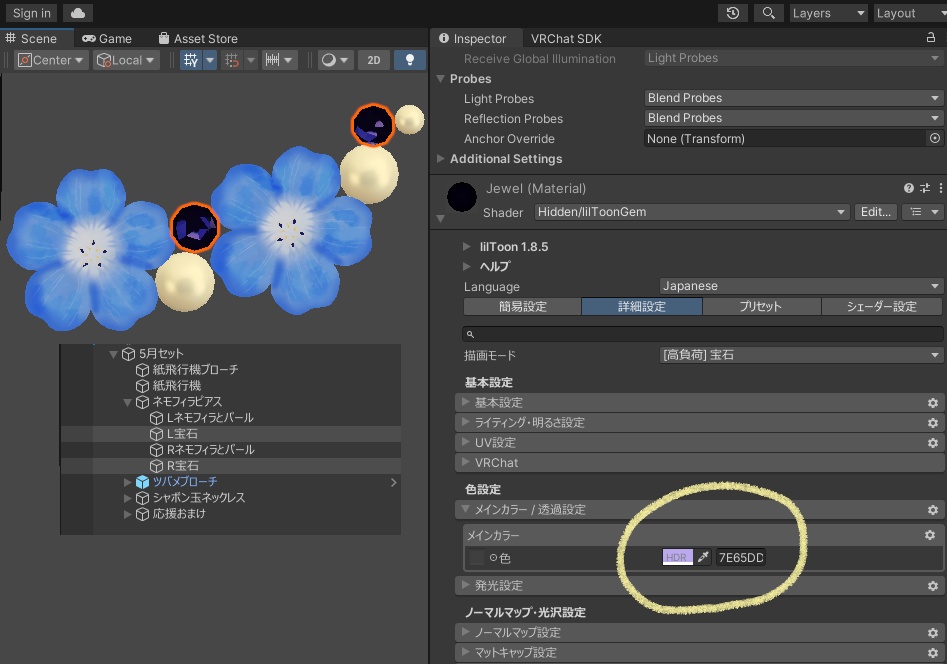Switch to the VRChat SDK tab

[x=566, y=38]
